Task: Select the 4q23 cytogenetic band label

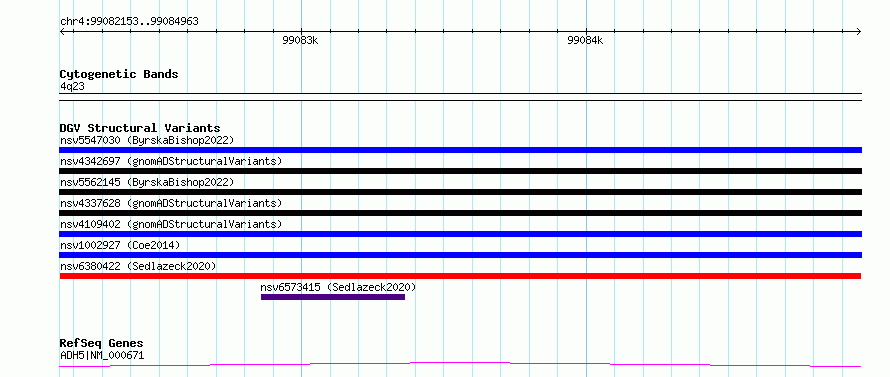Action: pyautogui.click(x=73, y=86)
